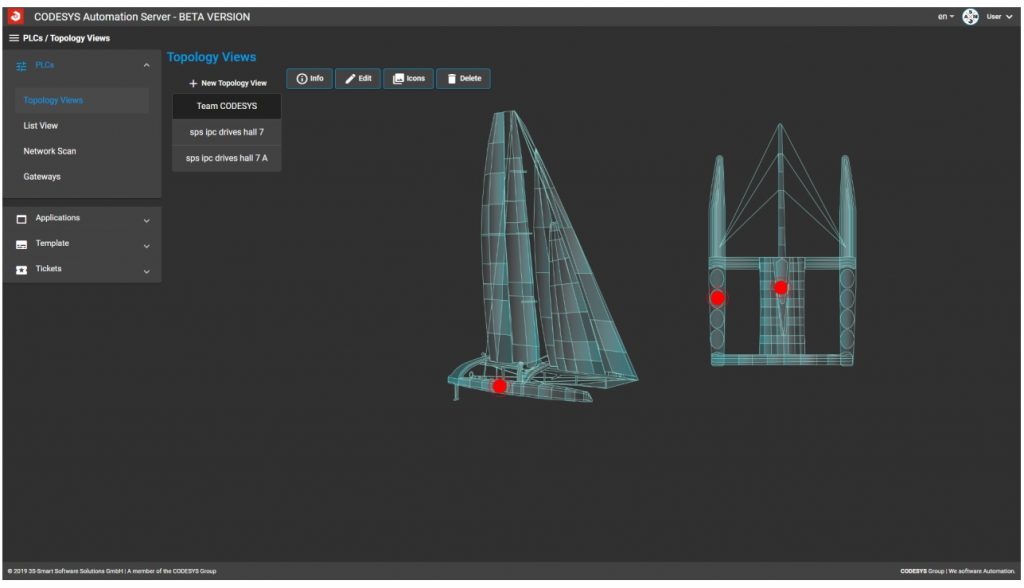1024x588 pixels.
Task: Select the sps ipc drives hall 7 A view
Action: point(227,158)
